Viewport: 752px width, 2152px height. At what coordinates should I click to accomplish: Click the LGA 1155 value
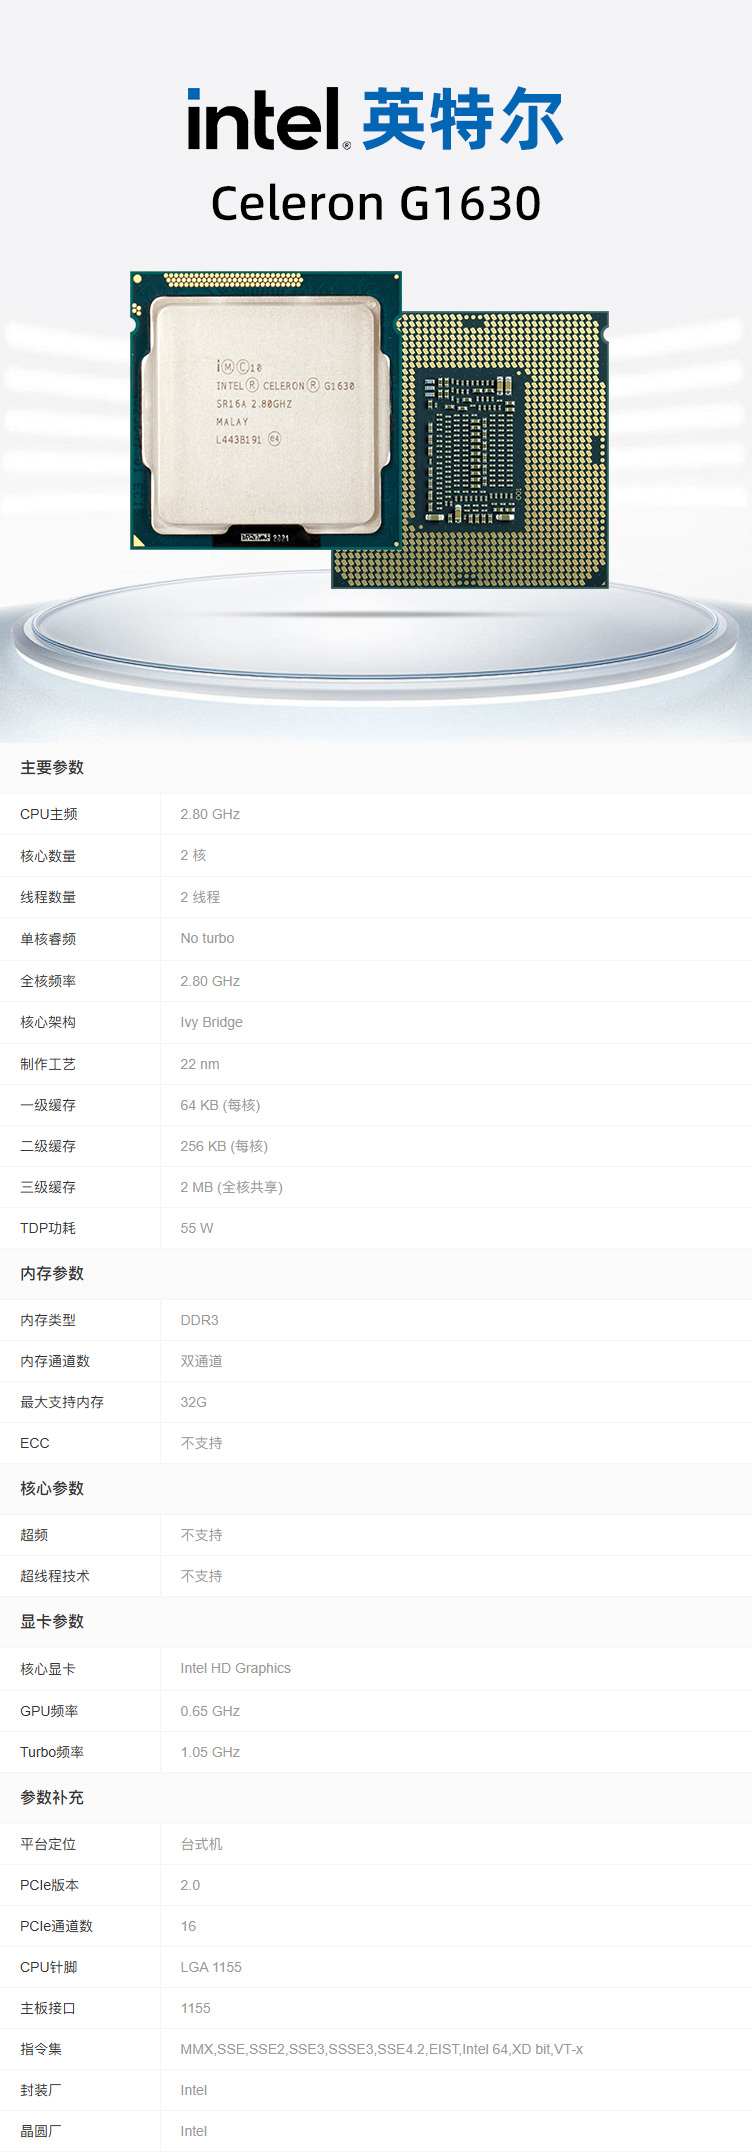pos(211,1967)
